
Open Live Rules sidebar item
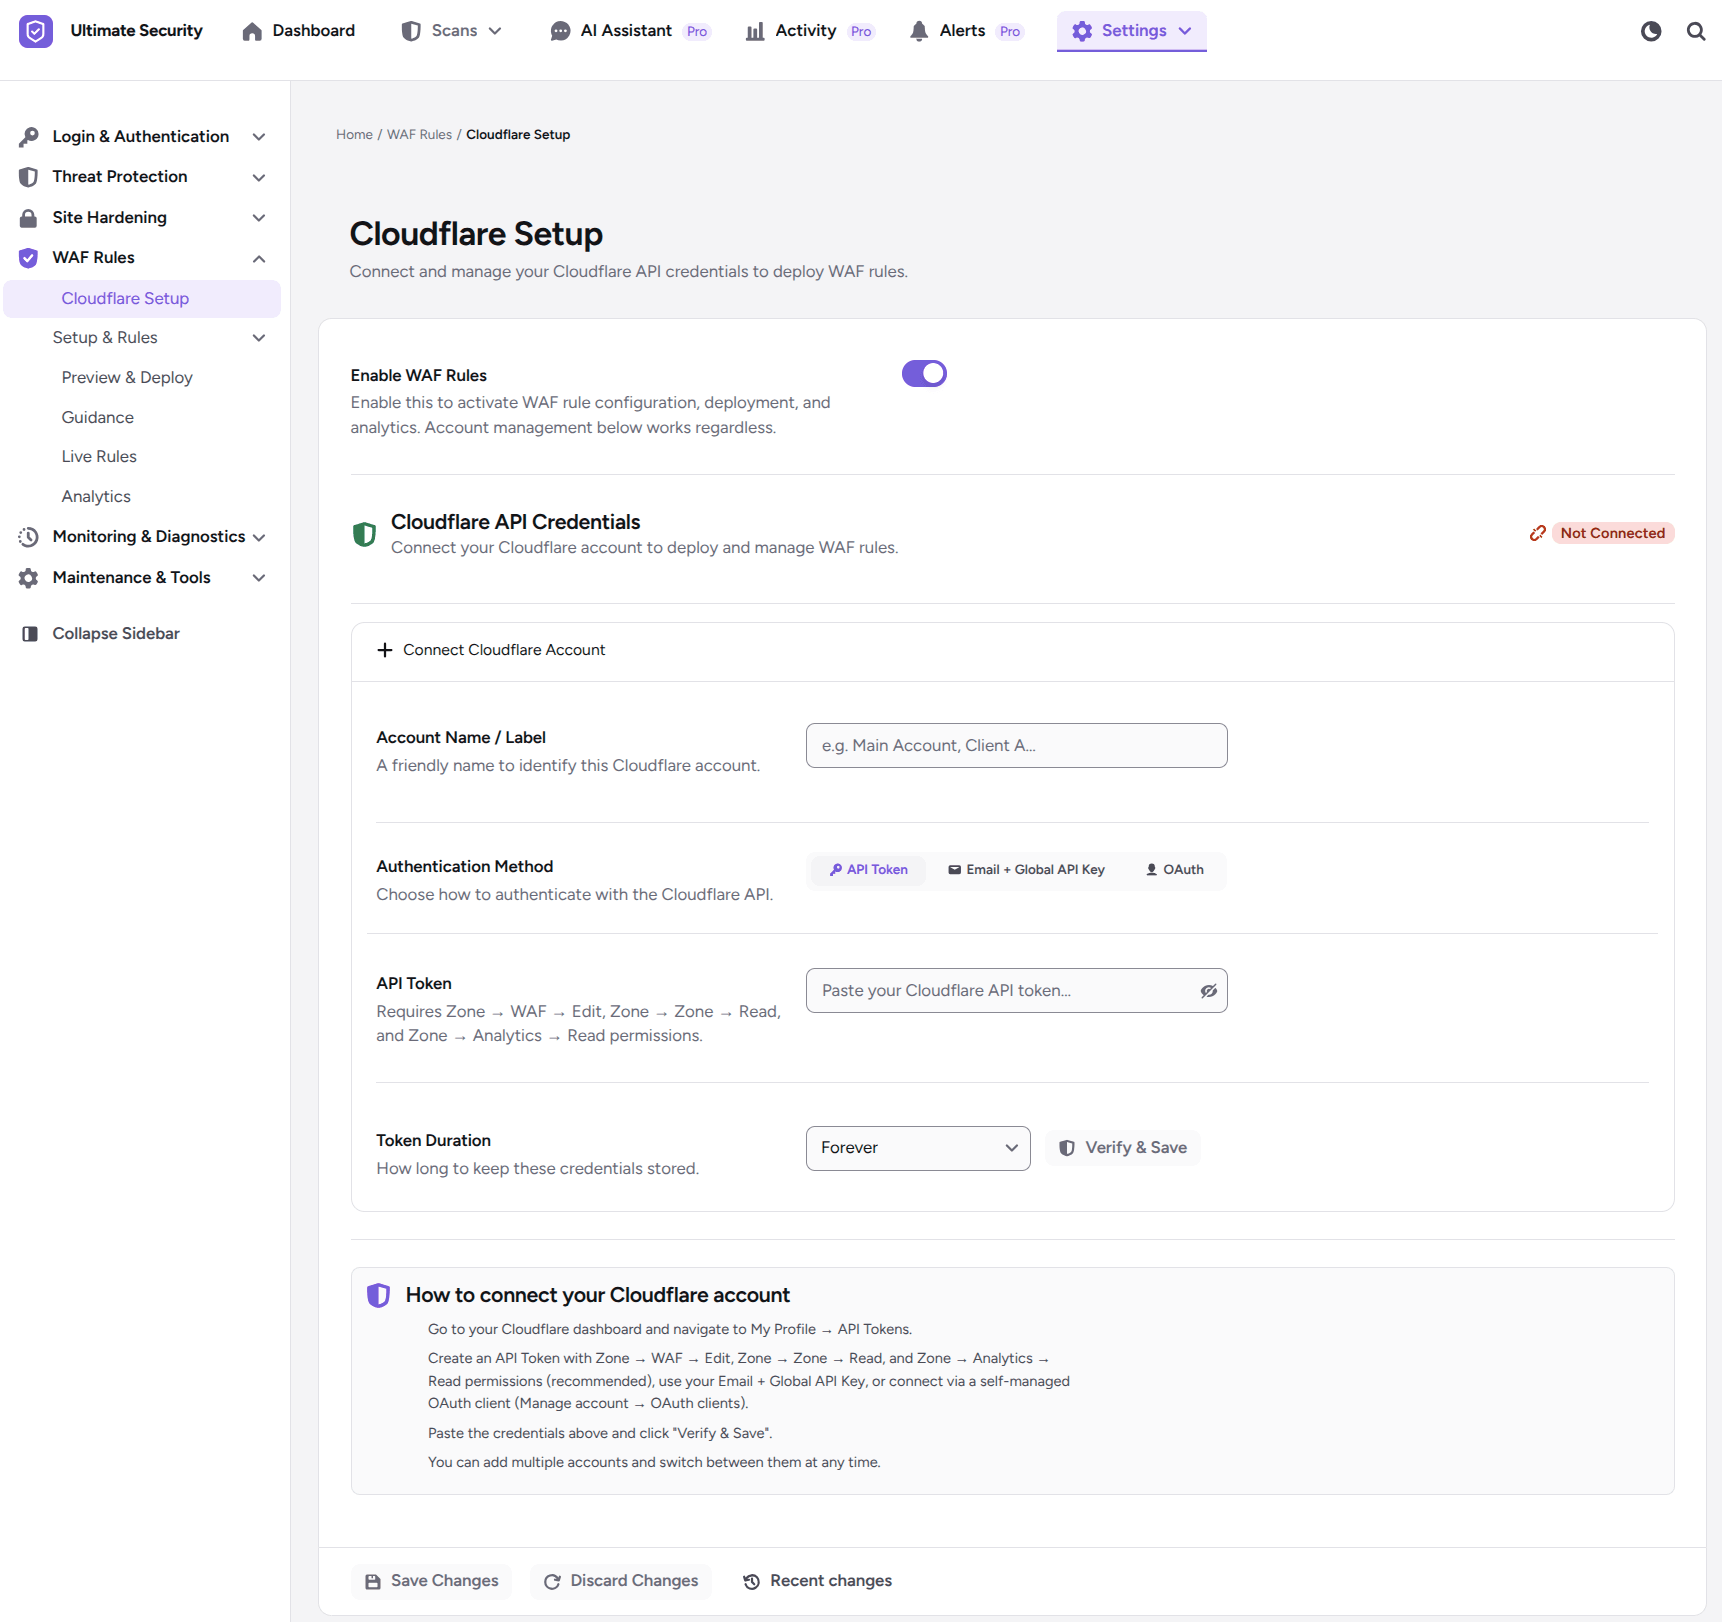pyautogui.click(x=99, y=457)
